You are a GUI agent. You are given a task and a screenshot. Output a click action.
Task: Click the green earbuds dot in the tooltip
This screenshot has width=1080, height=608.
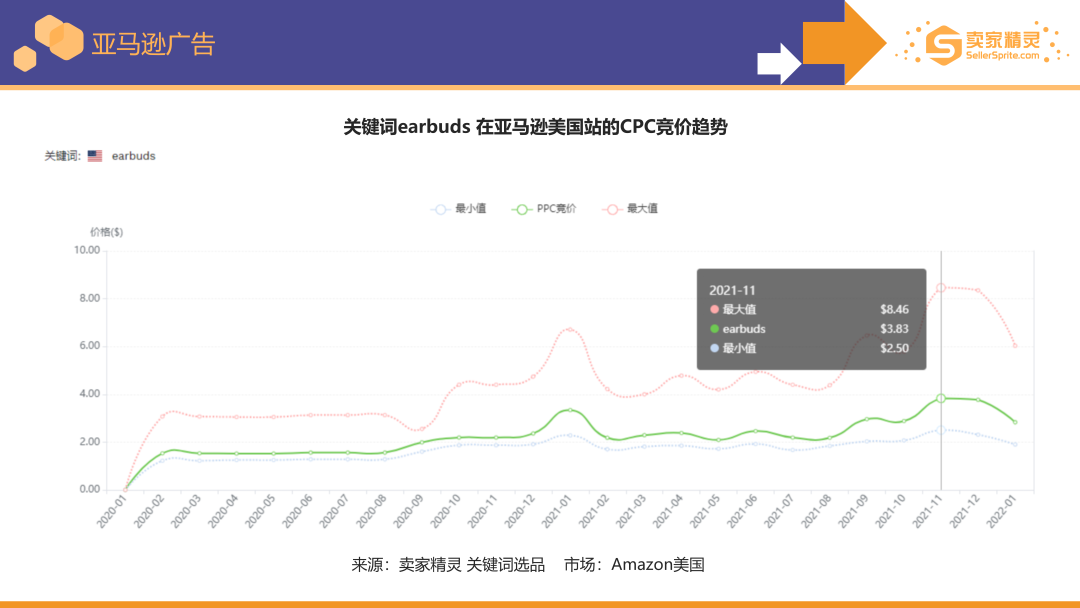(714, 329)
